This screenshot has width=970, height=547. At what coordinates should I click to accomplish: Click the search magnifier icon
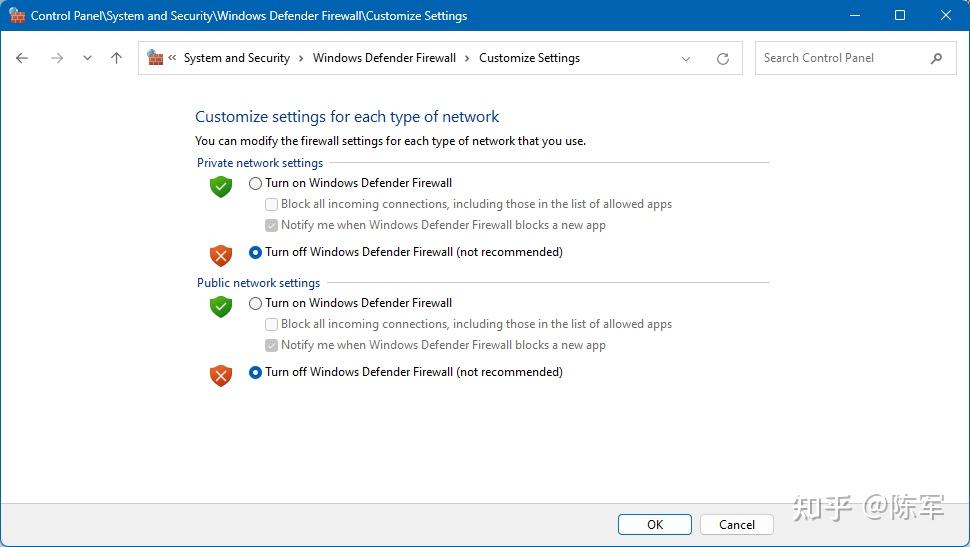pyautogui.click(x=936, y=58)
